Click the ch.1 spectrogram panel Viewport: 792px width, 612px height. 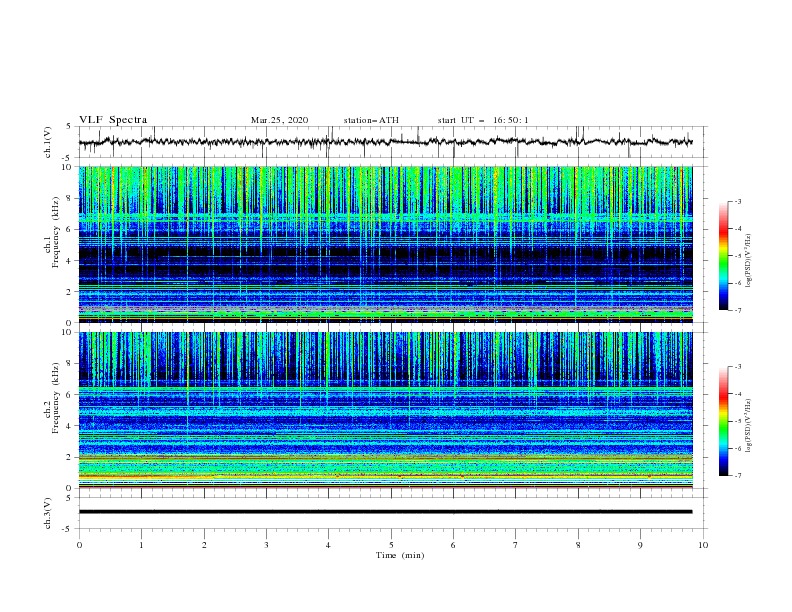click(385, 244)
